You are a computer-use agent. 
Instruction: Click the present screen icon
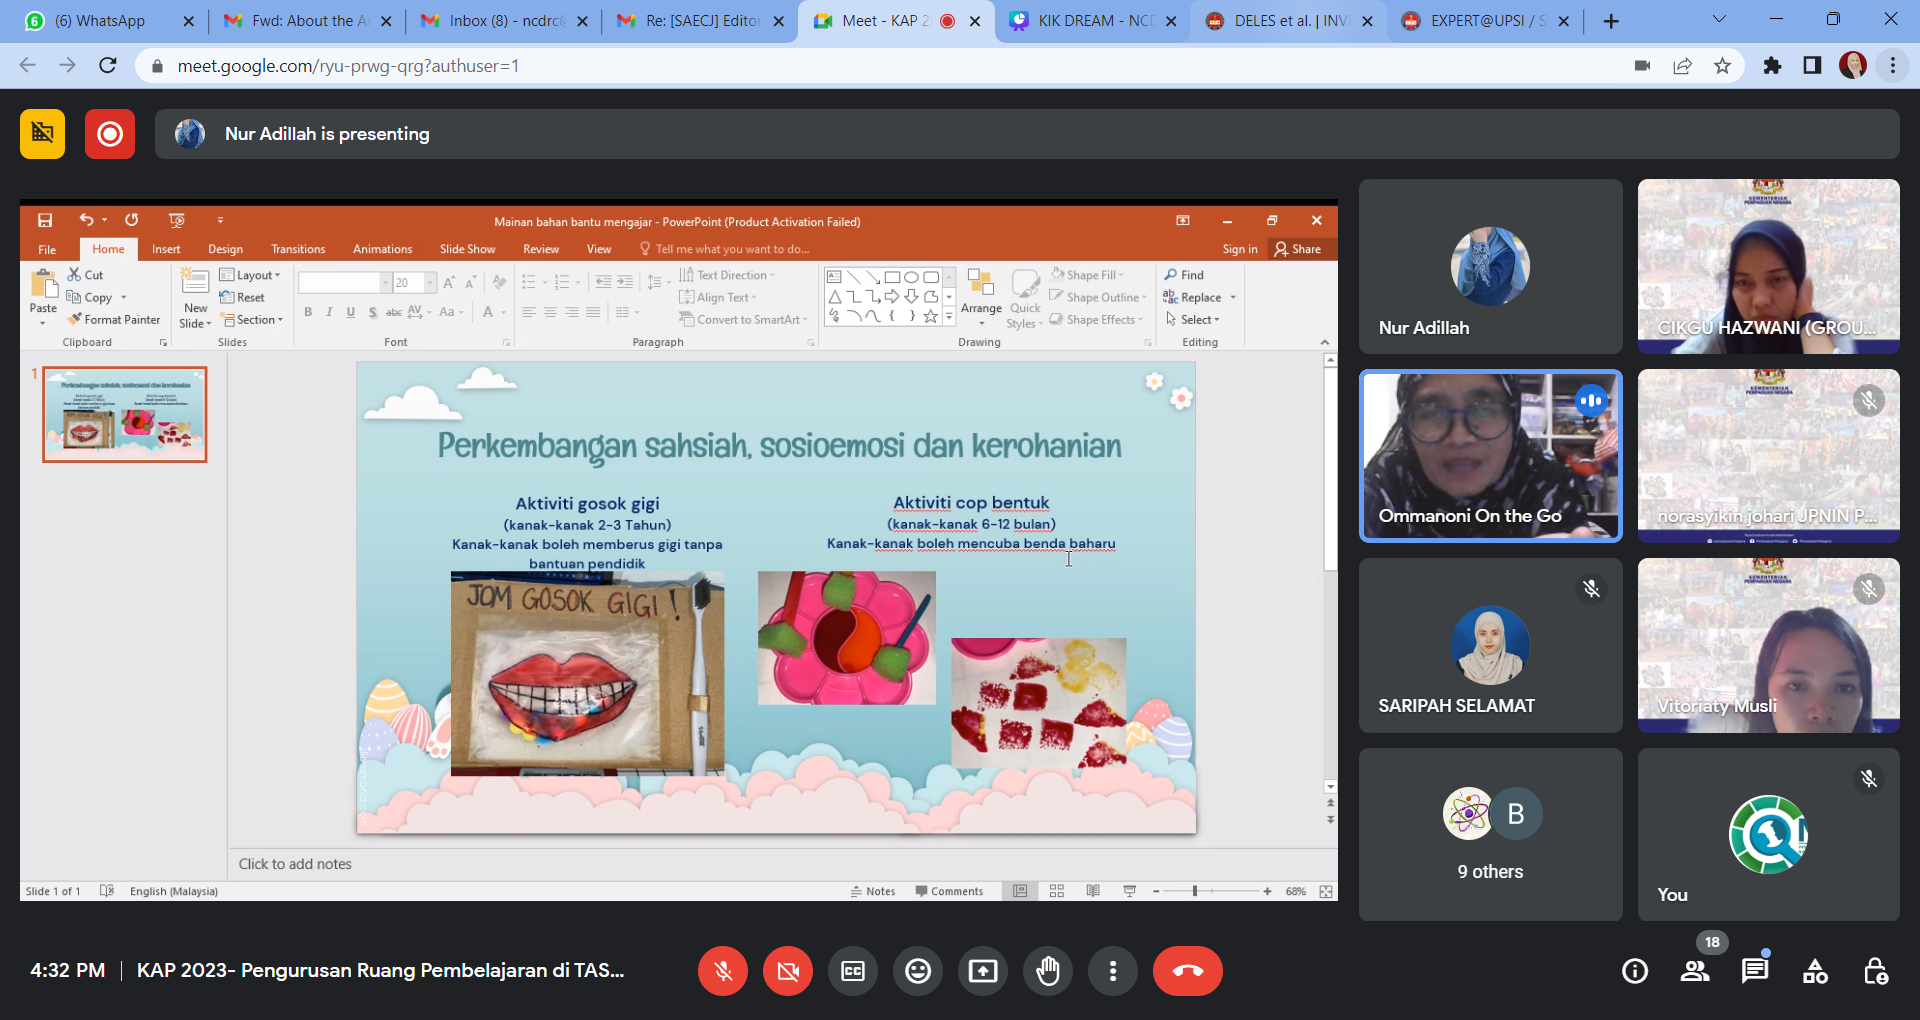click(x=982, y=971)
